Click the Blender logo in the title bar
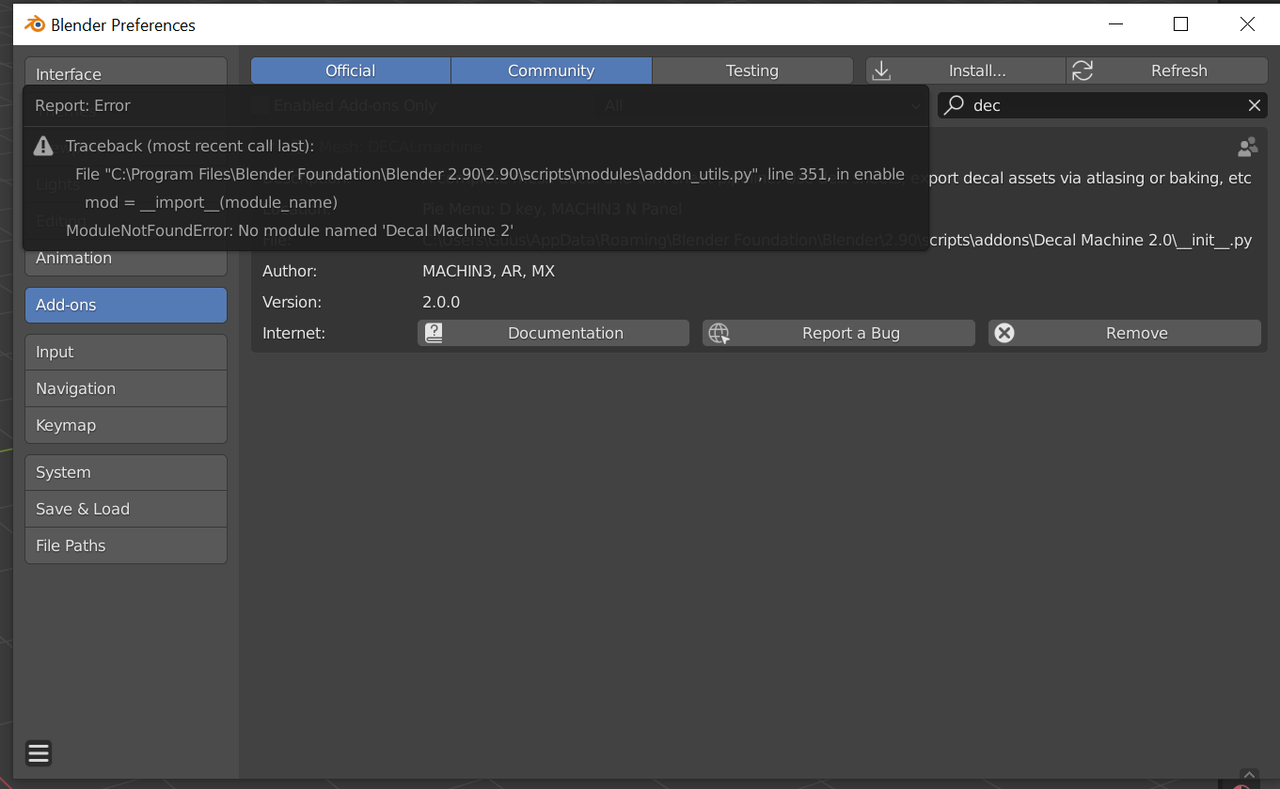Screen dimensions: 1280x789 pos(35,25)
